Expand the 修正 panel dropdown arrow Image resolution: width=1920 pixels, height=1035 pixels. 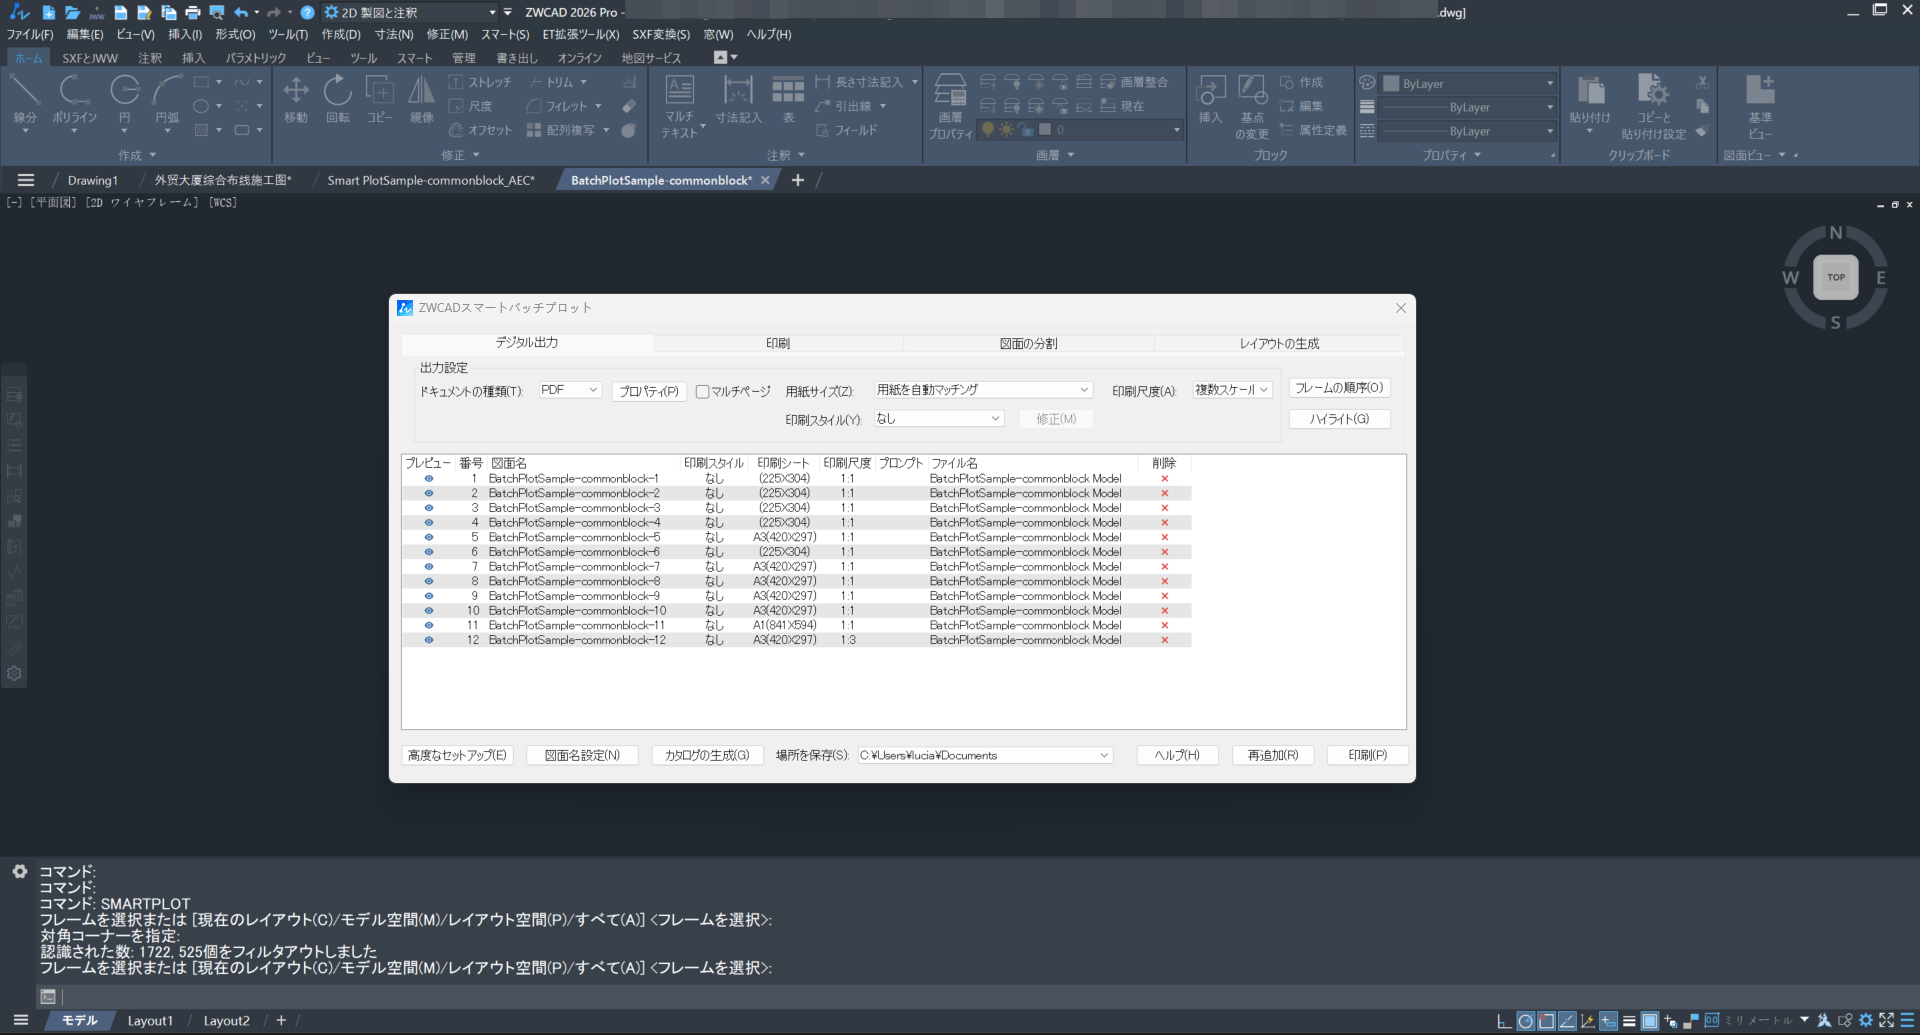[x=476, y=155]
